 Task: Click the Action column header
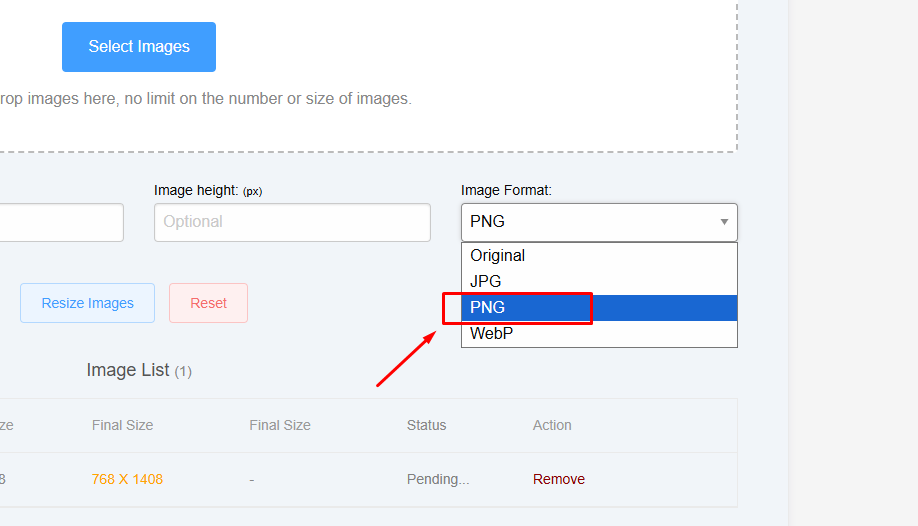point(552,425)
